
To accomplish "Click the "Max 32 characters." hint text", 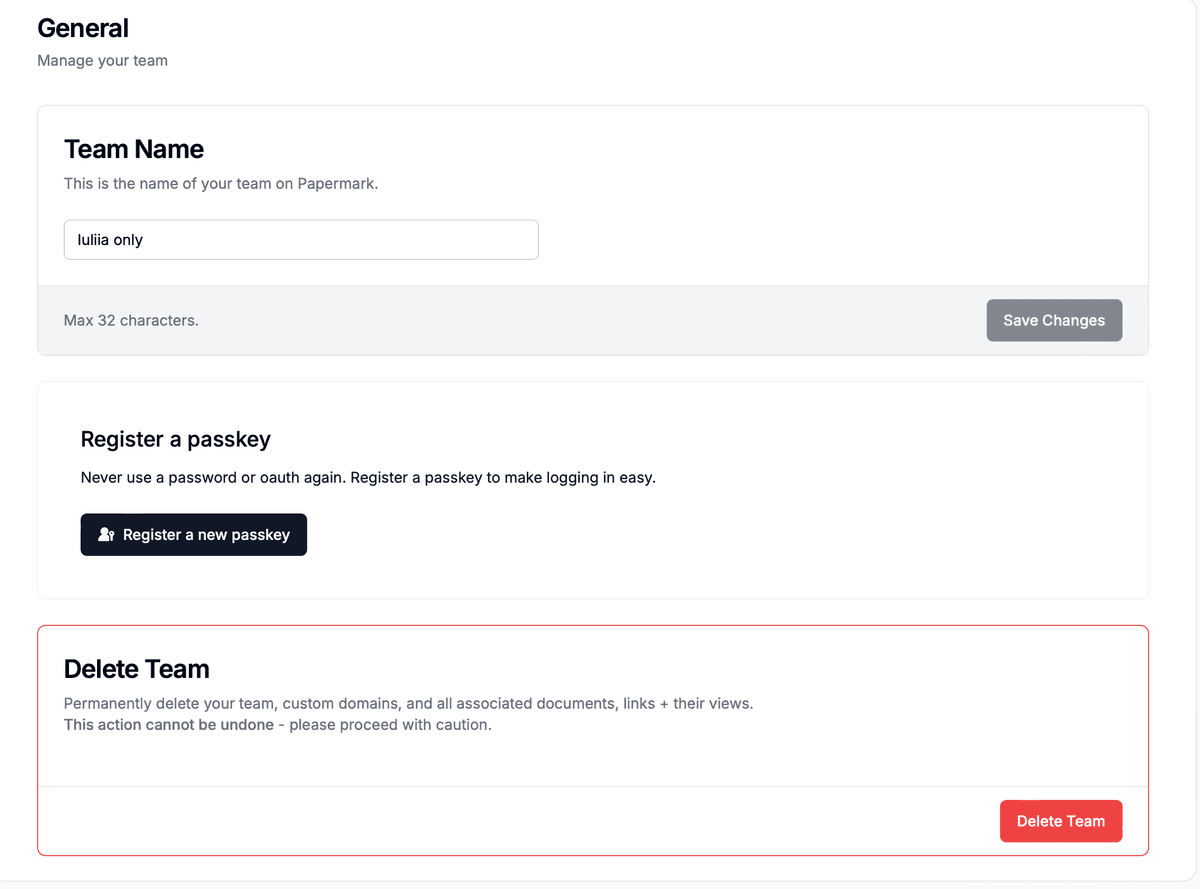I will pos(131,321).
